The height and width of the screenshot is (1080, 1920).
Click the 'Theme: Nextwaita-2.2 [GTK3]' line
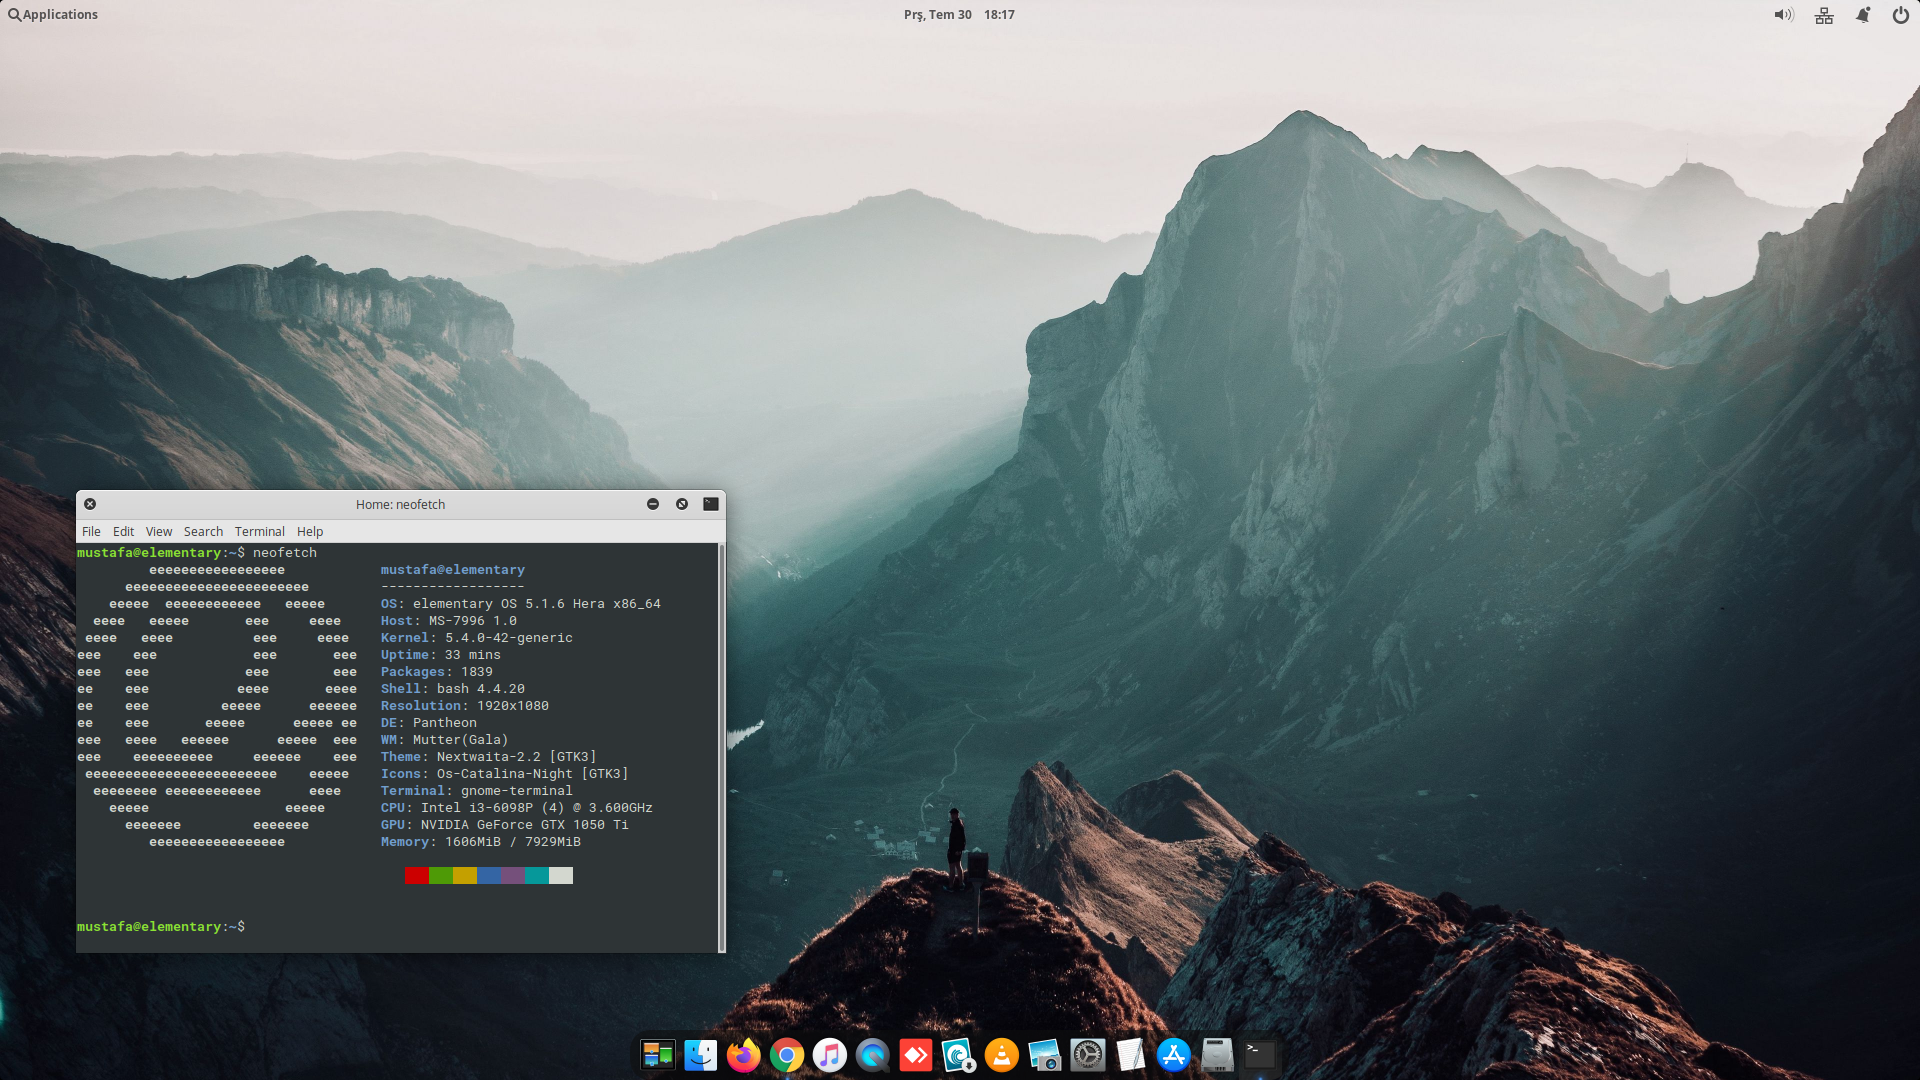[x=488, y=757]
